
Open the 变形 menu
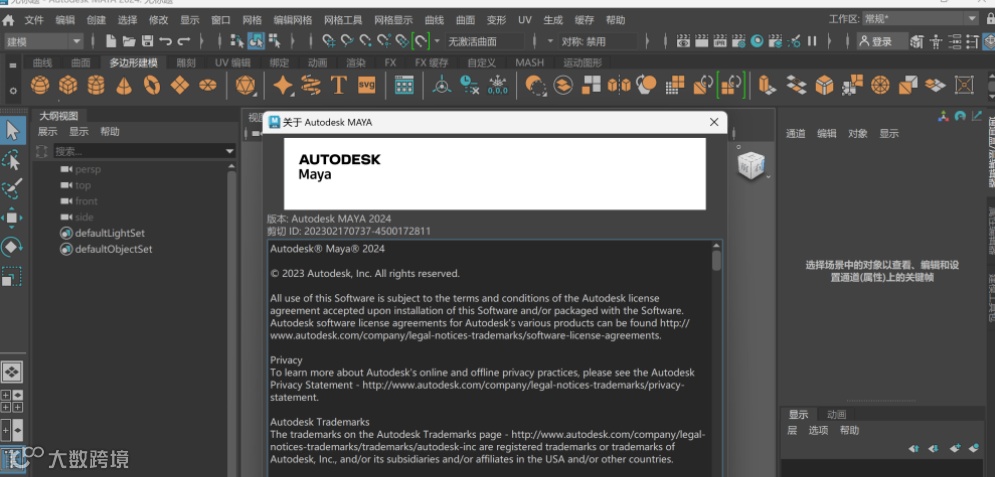pos(497,20)
